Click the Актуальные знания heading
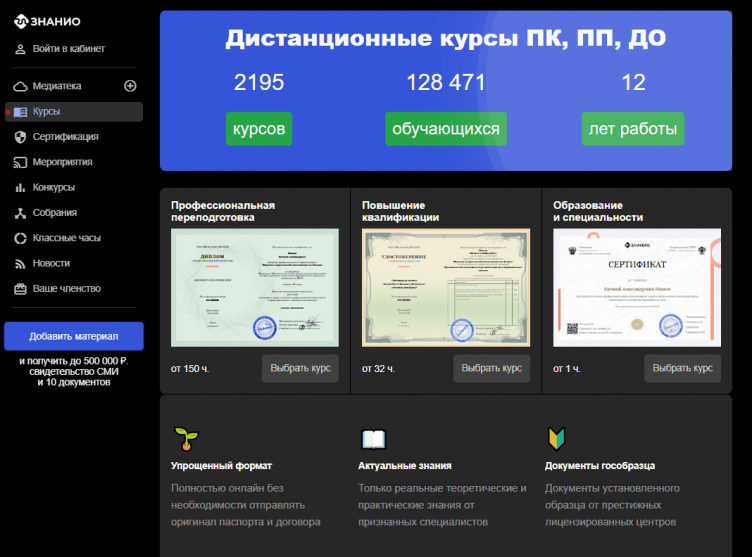 tap(405, 466)
